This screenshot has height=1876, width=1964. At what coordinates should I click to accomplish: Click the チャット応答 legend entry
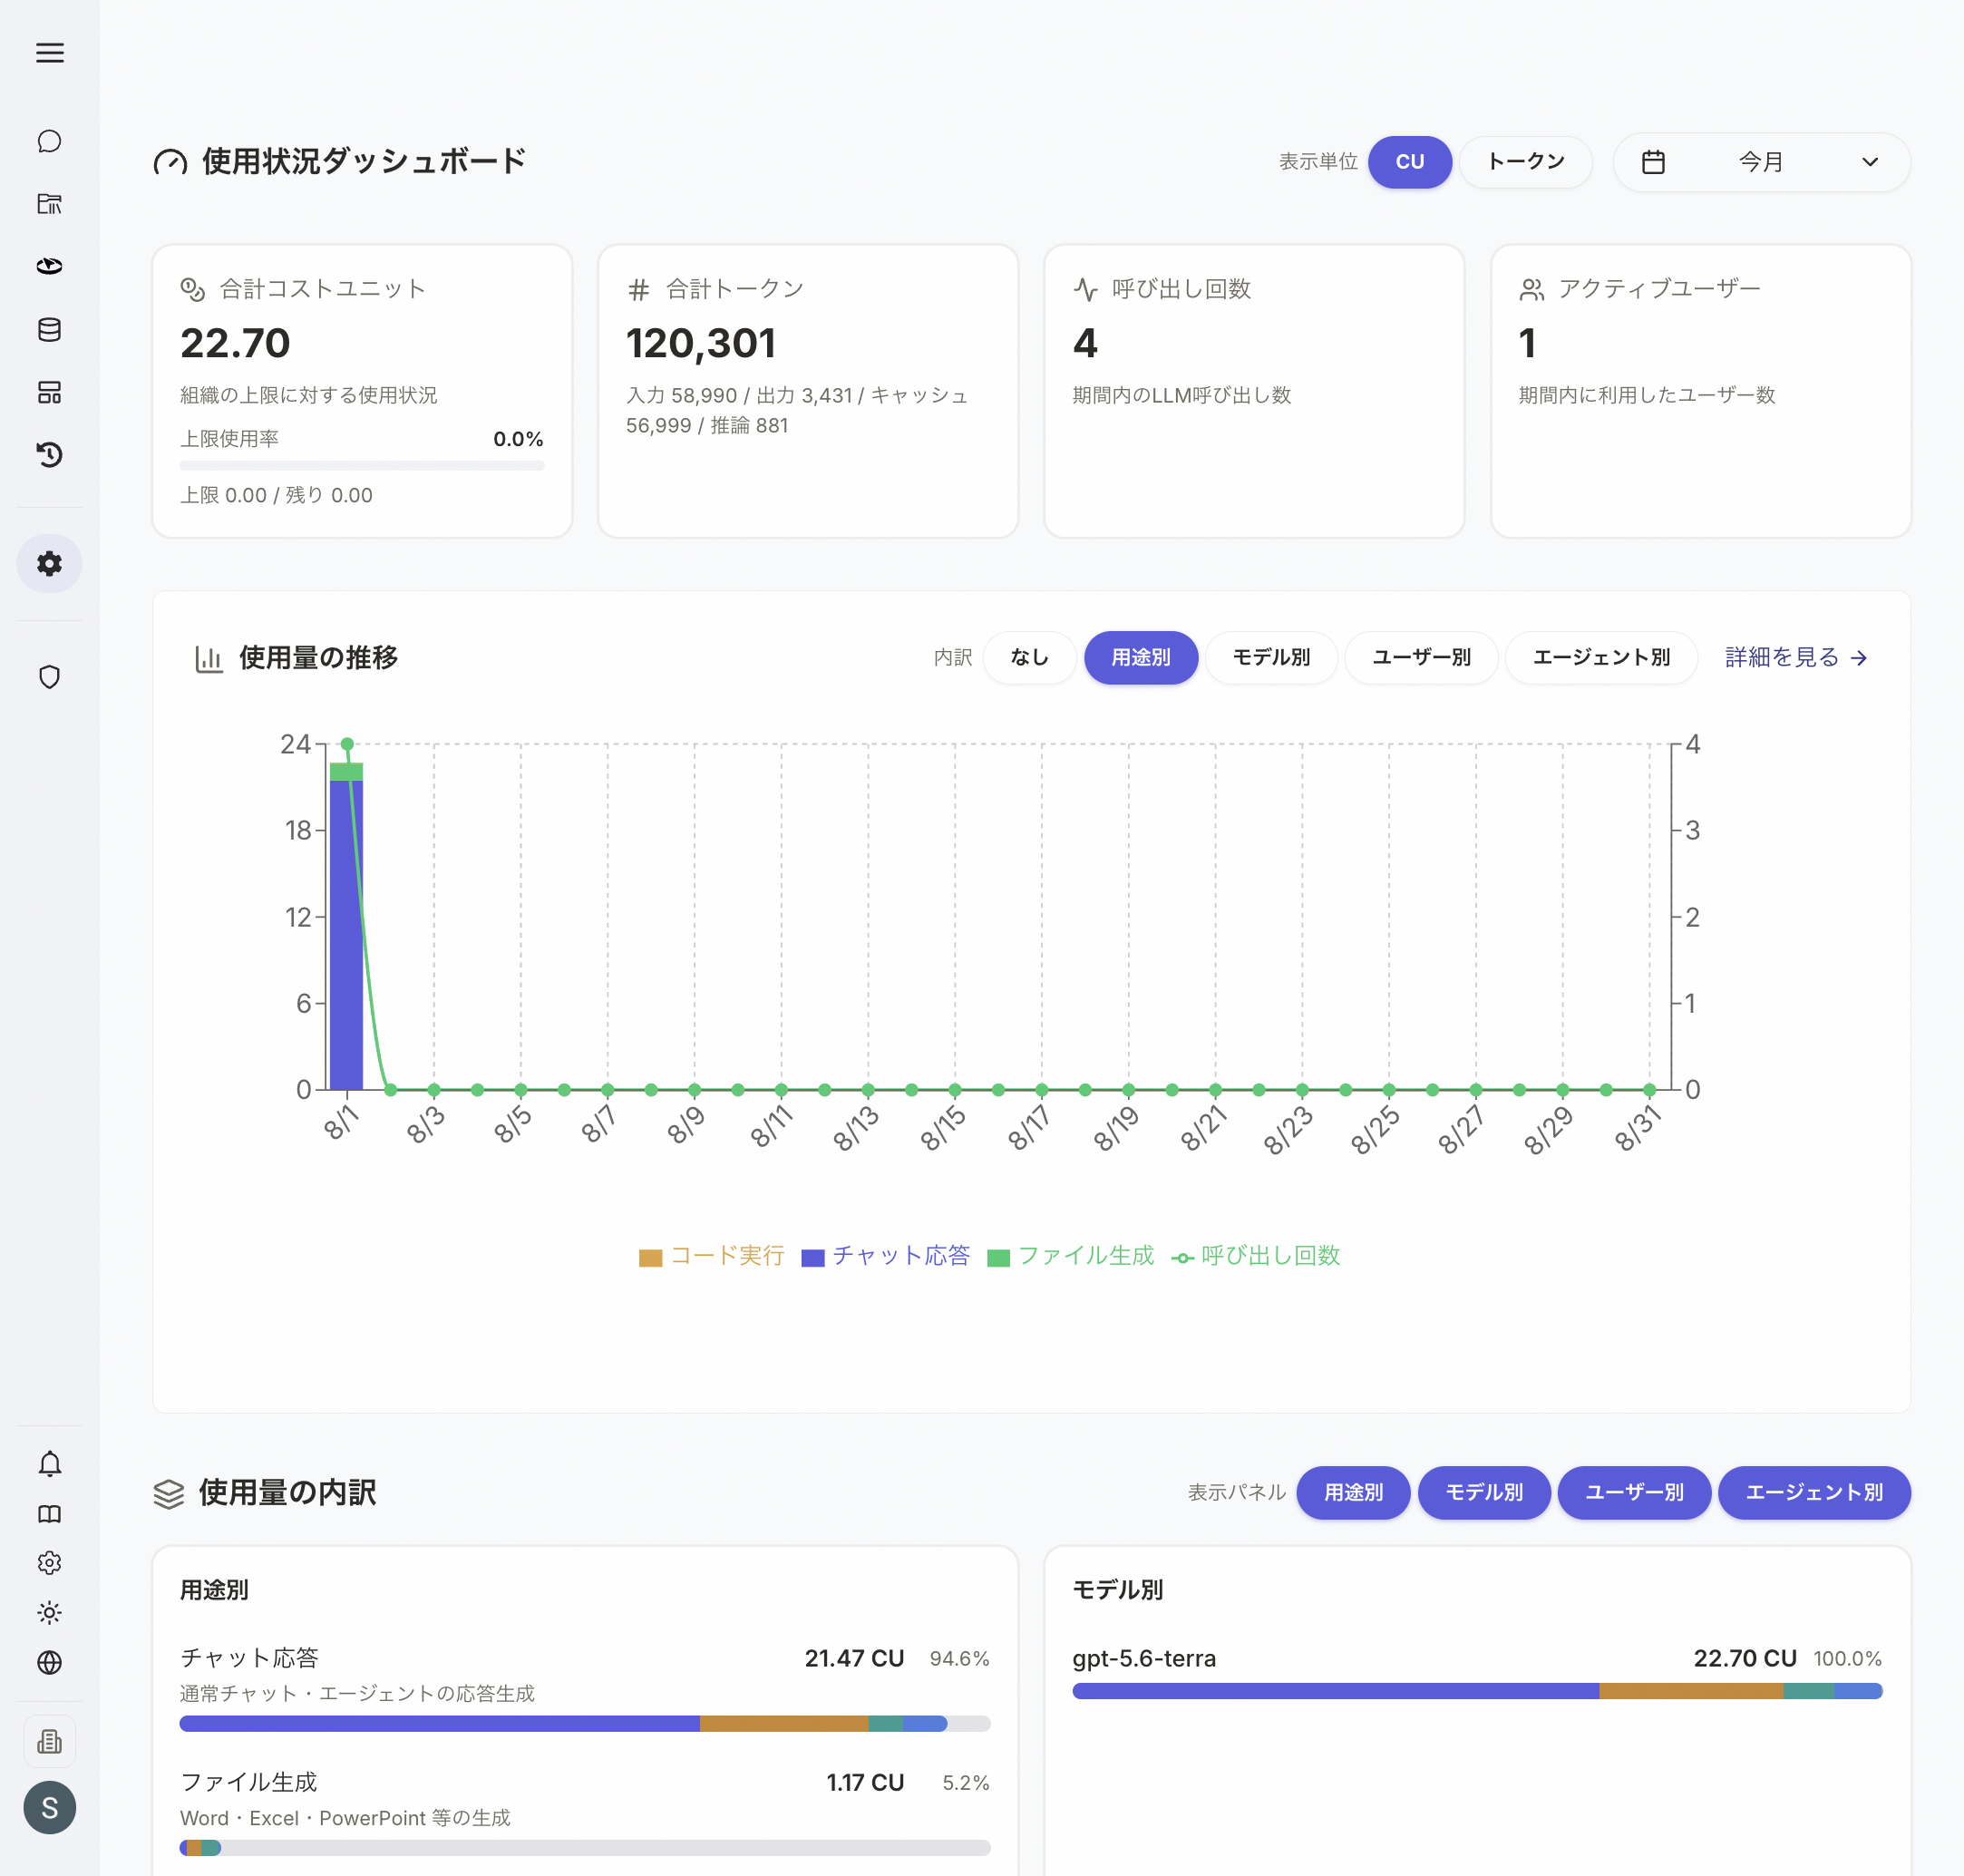coord(886,1256)
